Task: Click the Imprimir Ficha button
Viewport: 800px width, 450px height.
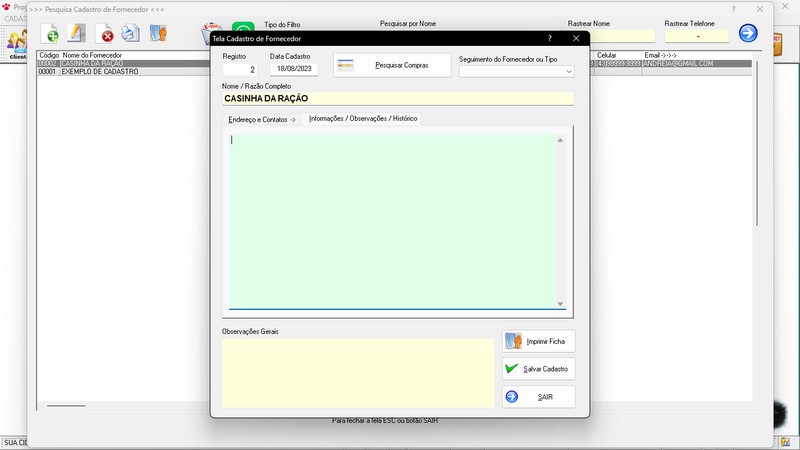Action: coord(539,341)
